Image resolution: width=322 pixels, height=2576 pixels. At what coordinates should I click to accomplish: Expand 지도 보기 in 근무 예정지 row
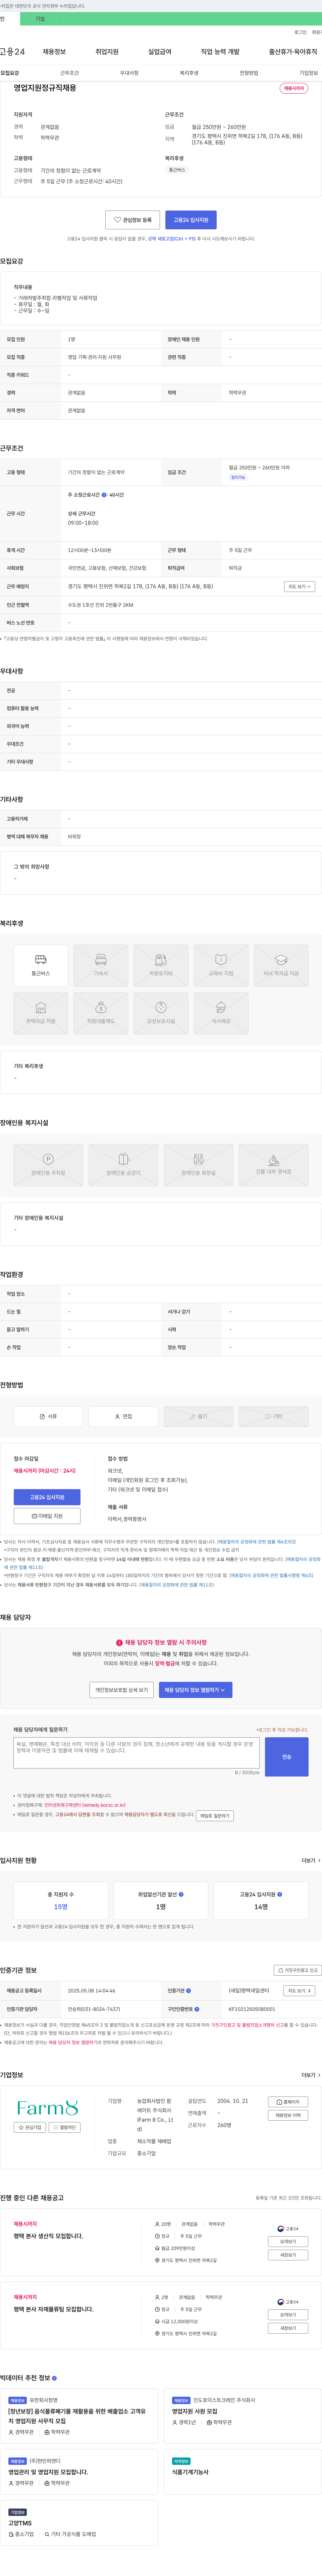click(299, 587)
